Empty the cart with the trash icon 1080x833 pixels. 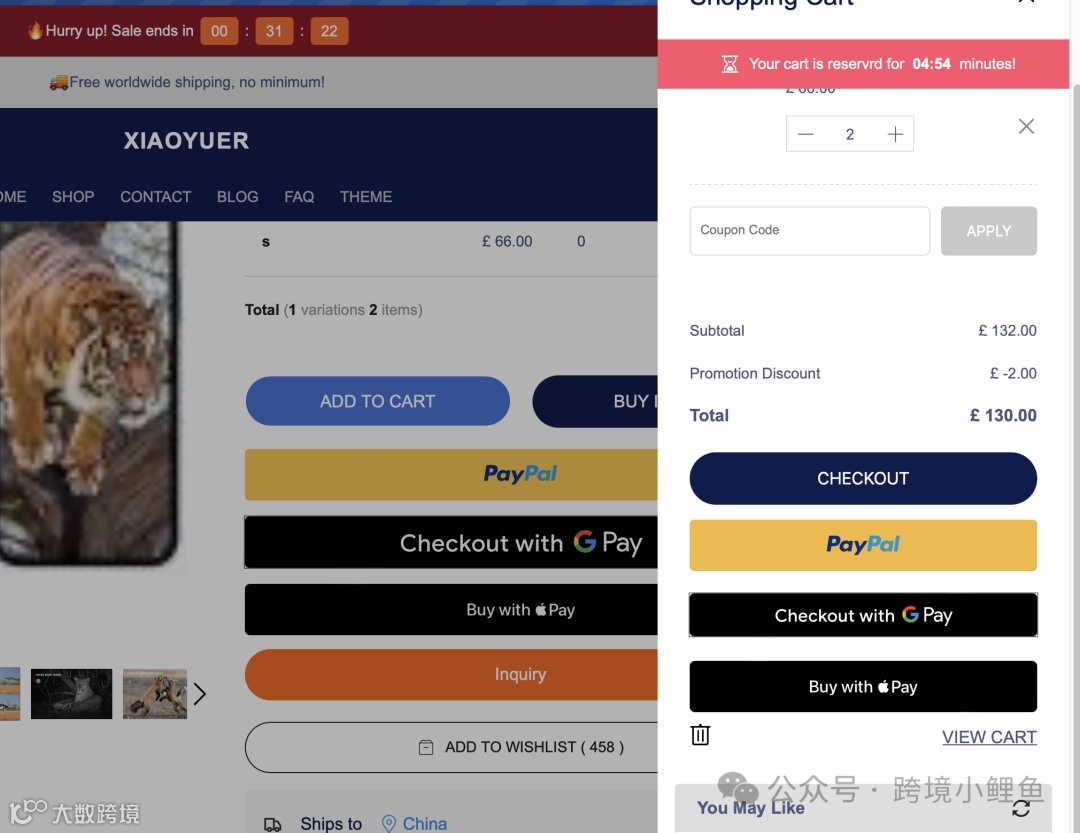[x=700, y=735]
